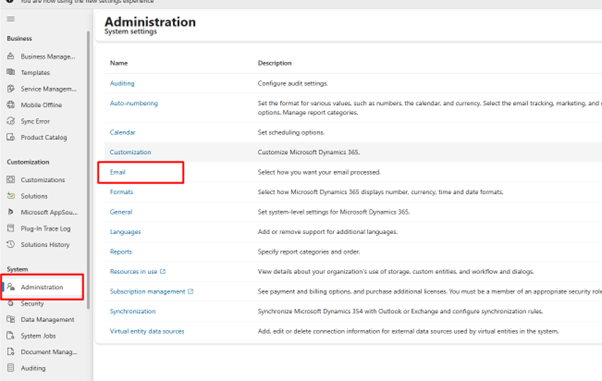Click the Description column header
602x381 pixels.
coord(275,63)
